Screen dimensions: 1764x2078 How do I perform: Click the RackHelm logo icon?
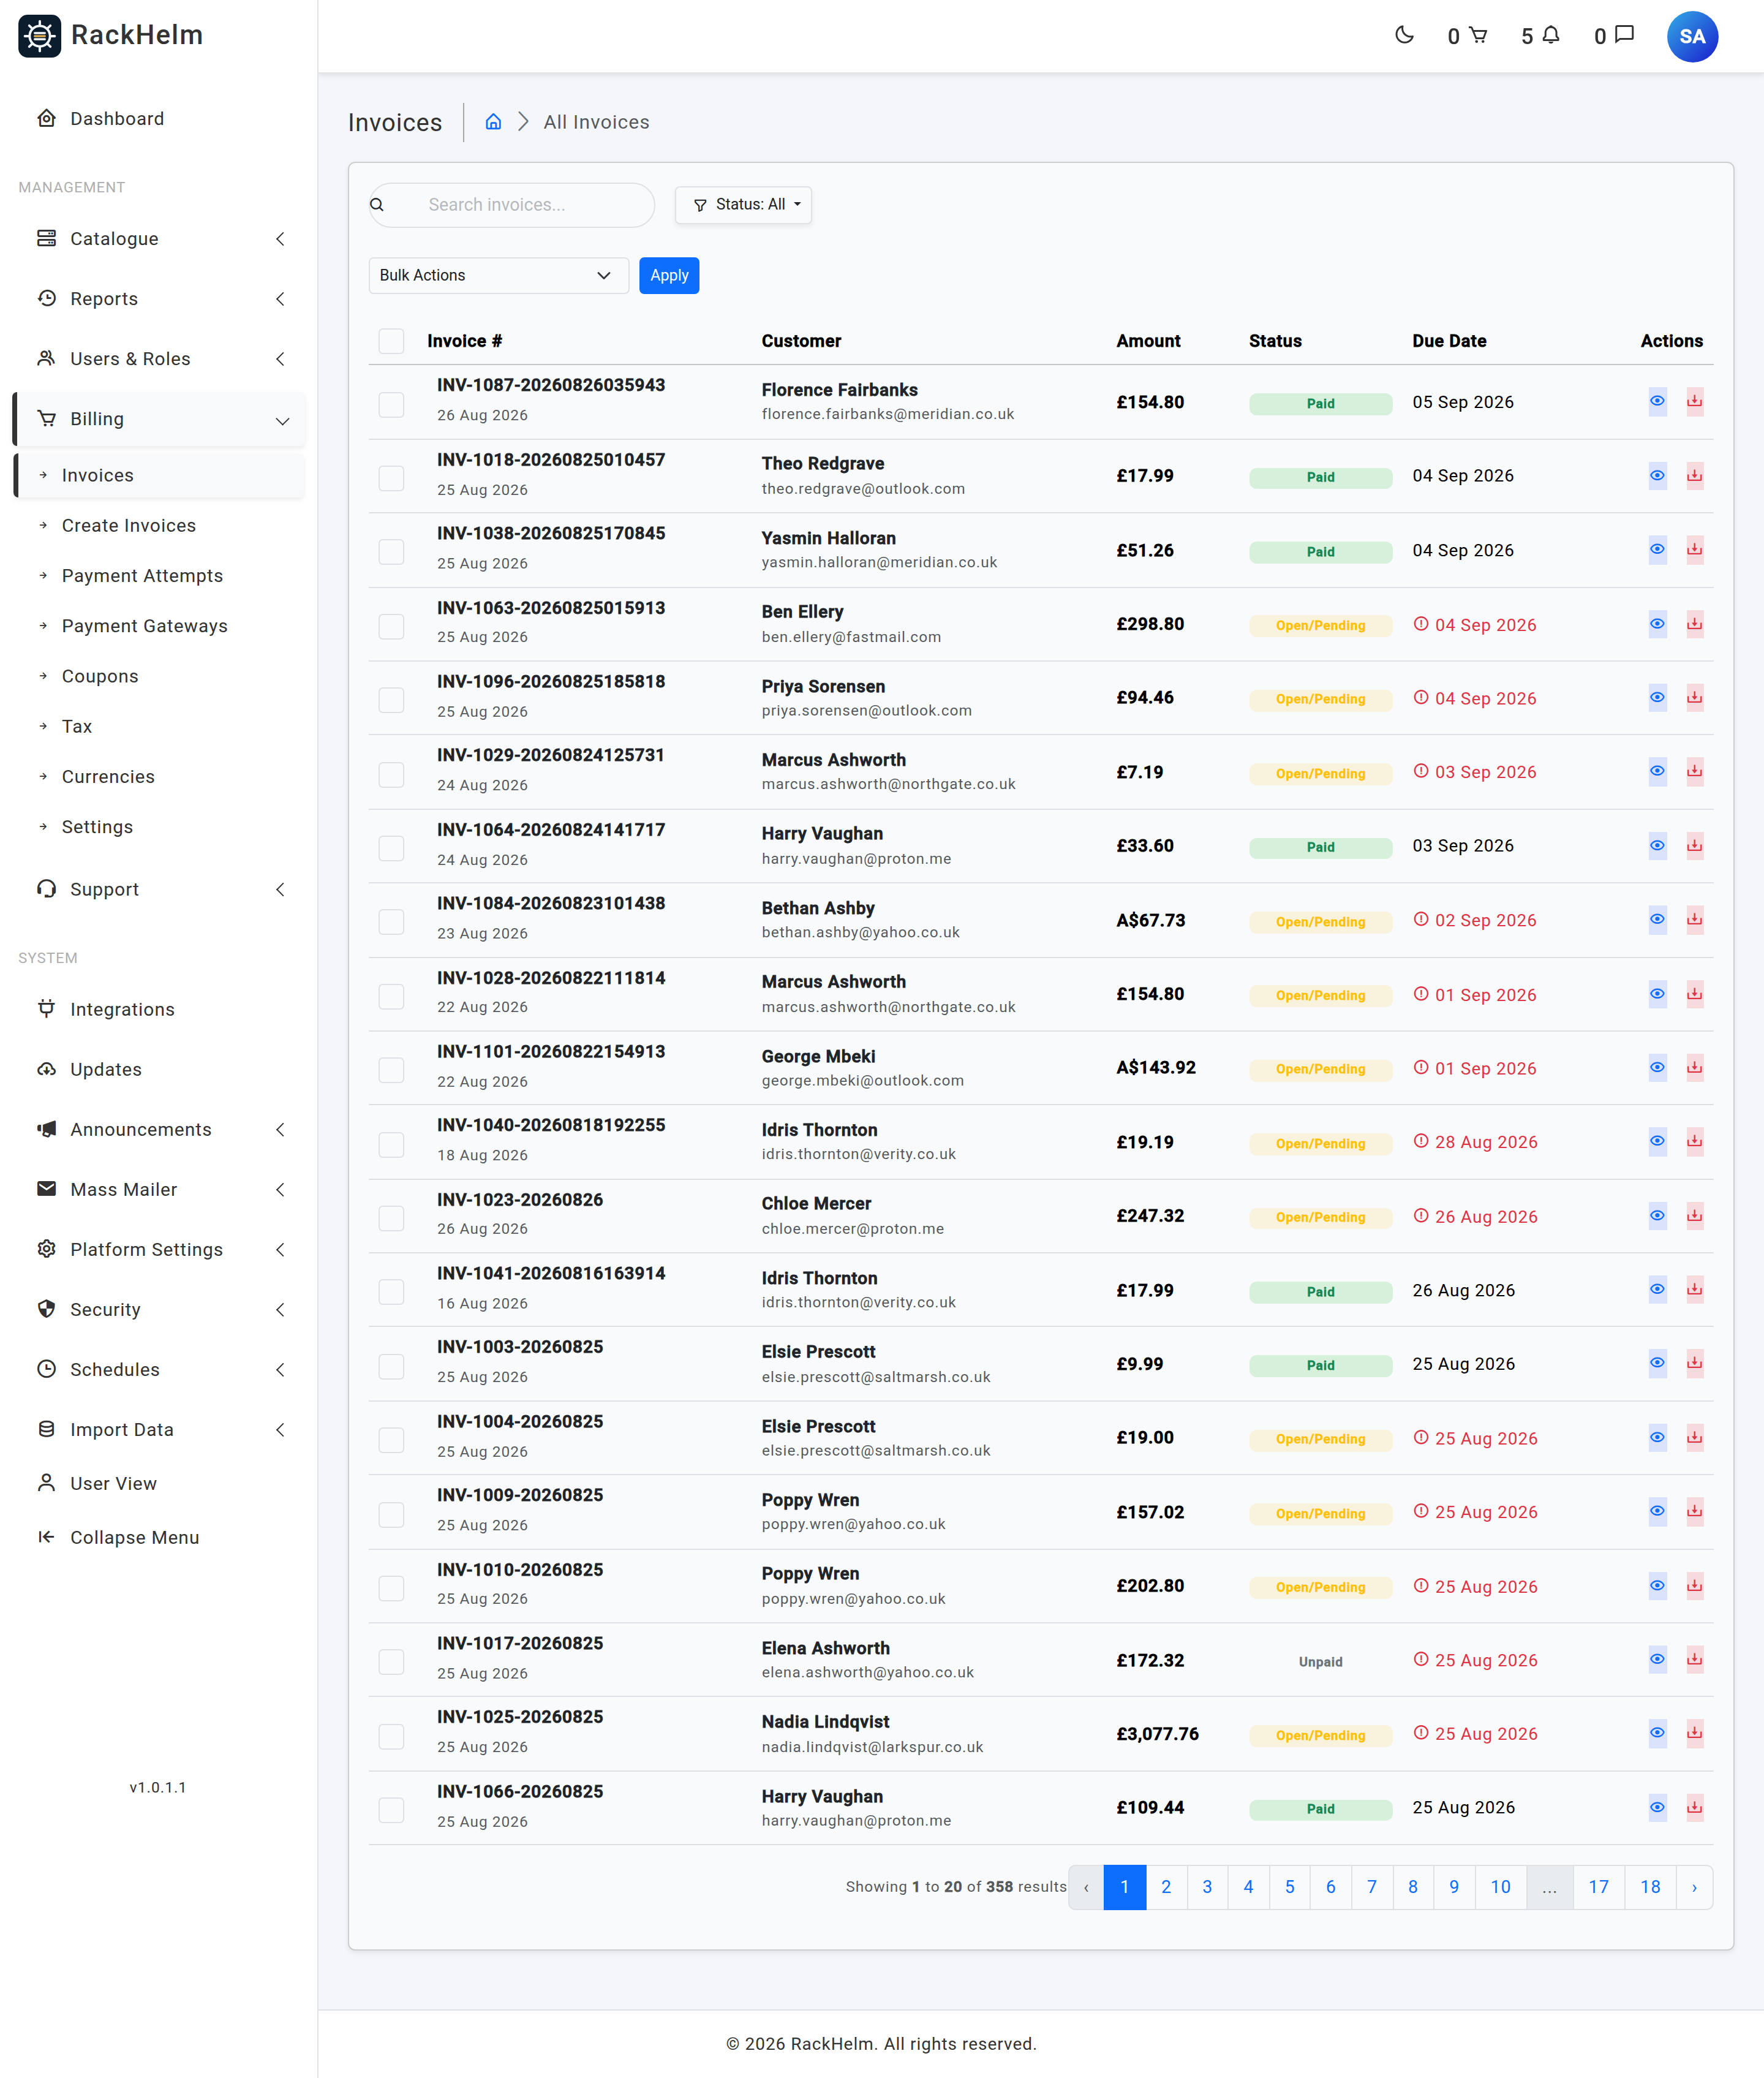tap(40, 36)
